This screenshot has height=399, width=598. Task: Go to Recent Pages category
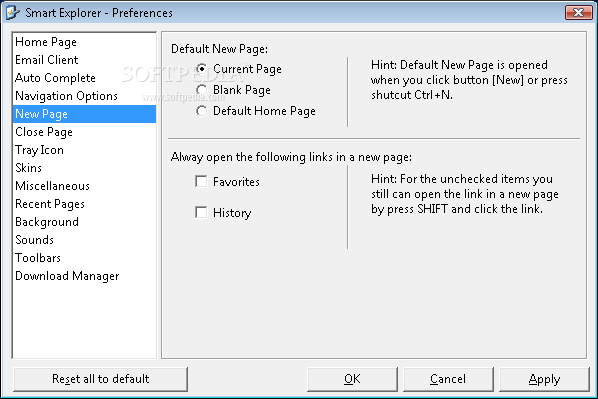click(x=84, y=204)
